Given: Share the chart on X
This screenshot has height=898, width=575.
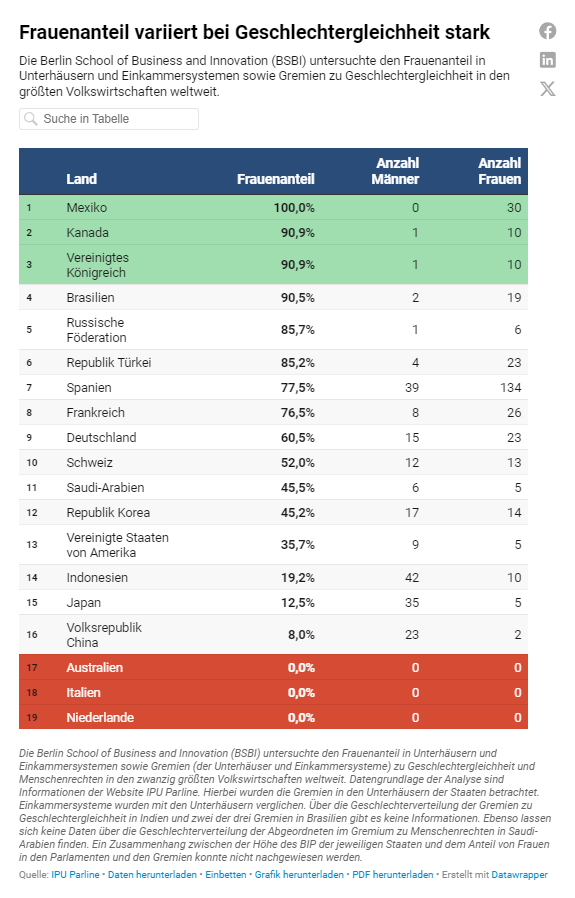Looking at the screenshot, I should pyautogui.click(x=548, y=88).
